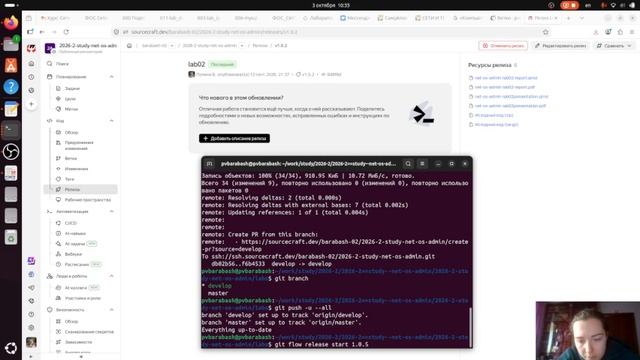Open CI/CD in the sidebar

click(71, 223)
